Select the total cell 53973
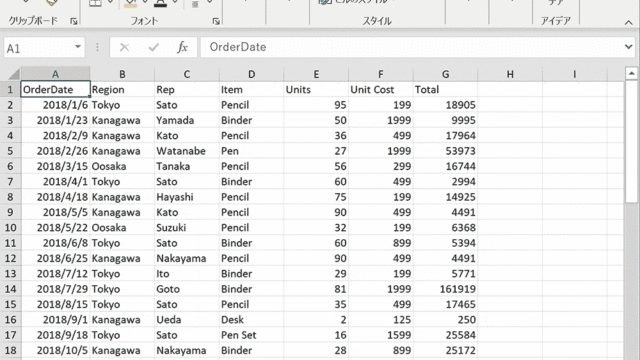640x360 pixels. coord(445,151)
